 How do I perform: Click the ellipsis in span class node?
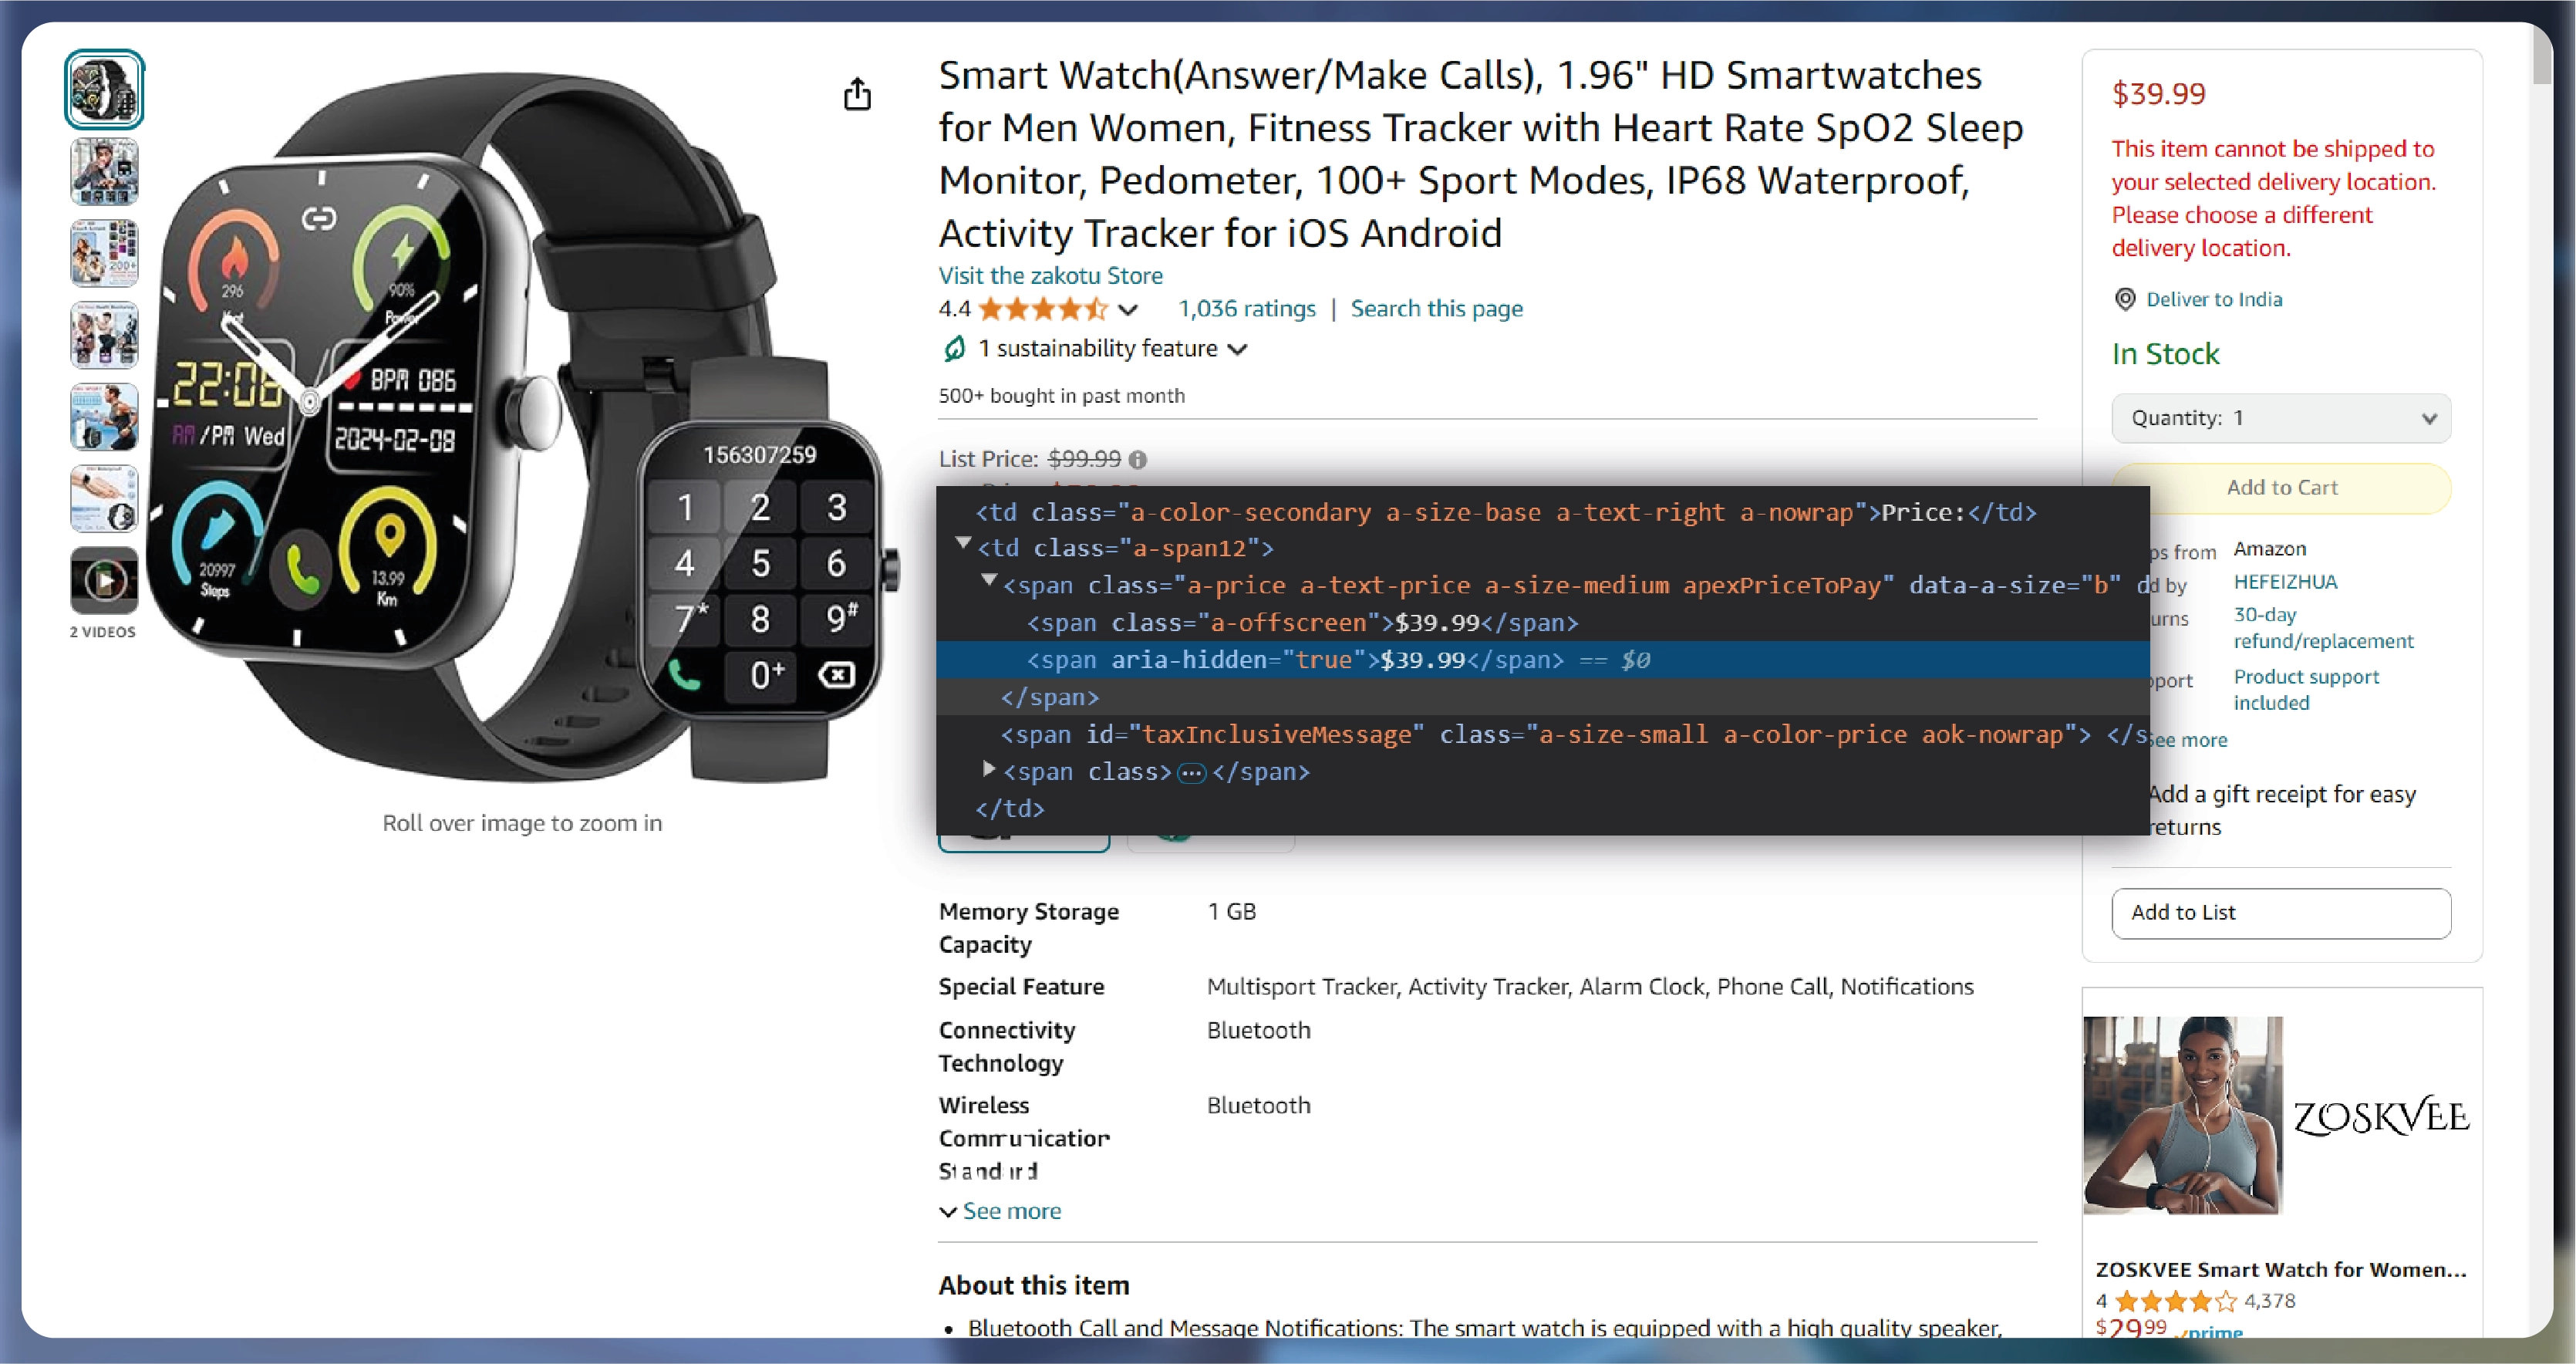click(1191, 773)
